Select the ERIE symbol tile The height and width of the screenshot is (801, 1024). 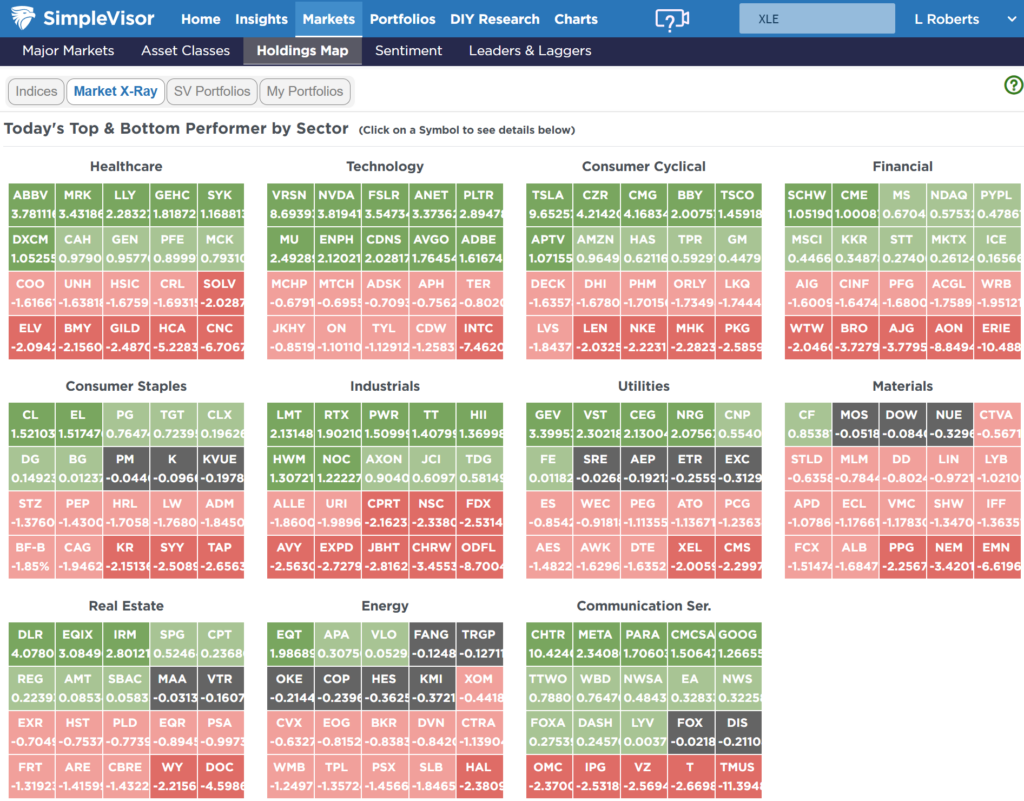pos(997,338)
